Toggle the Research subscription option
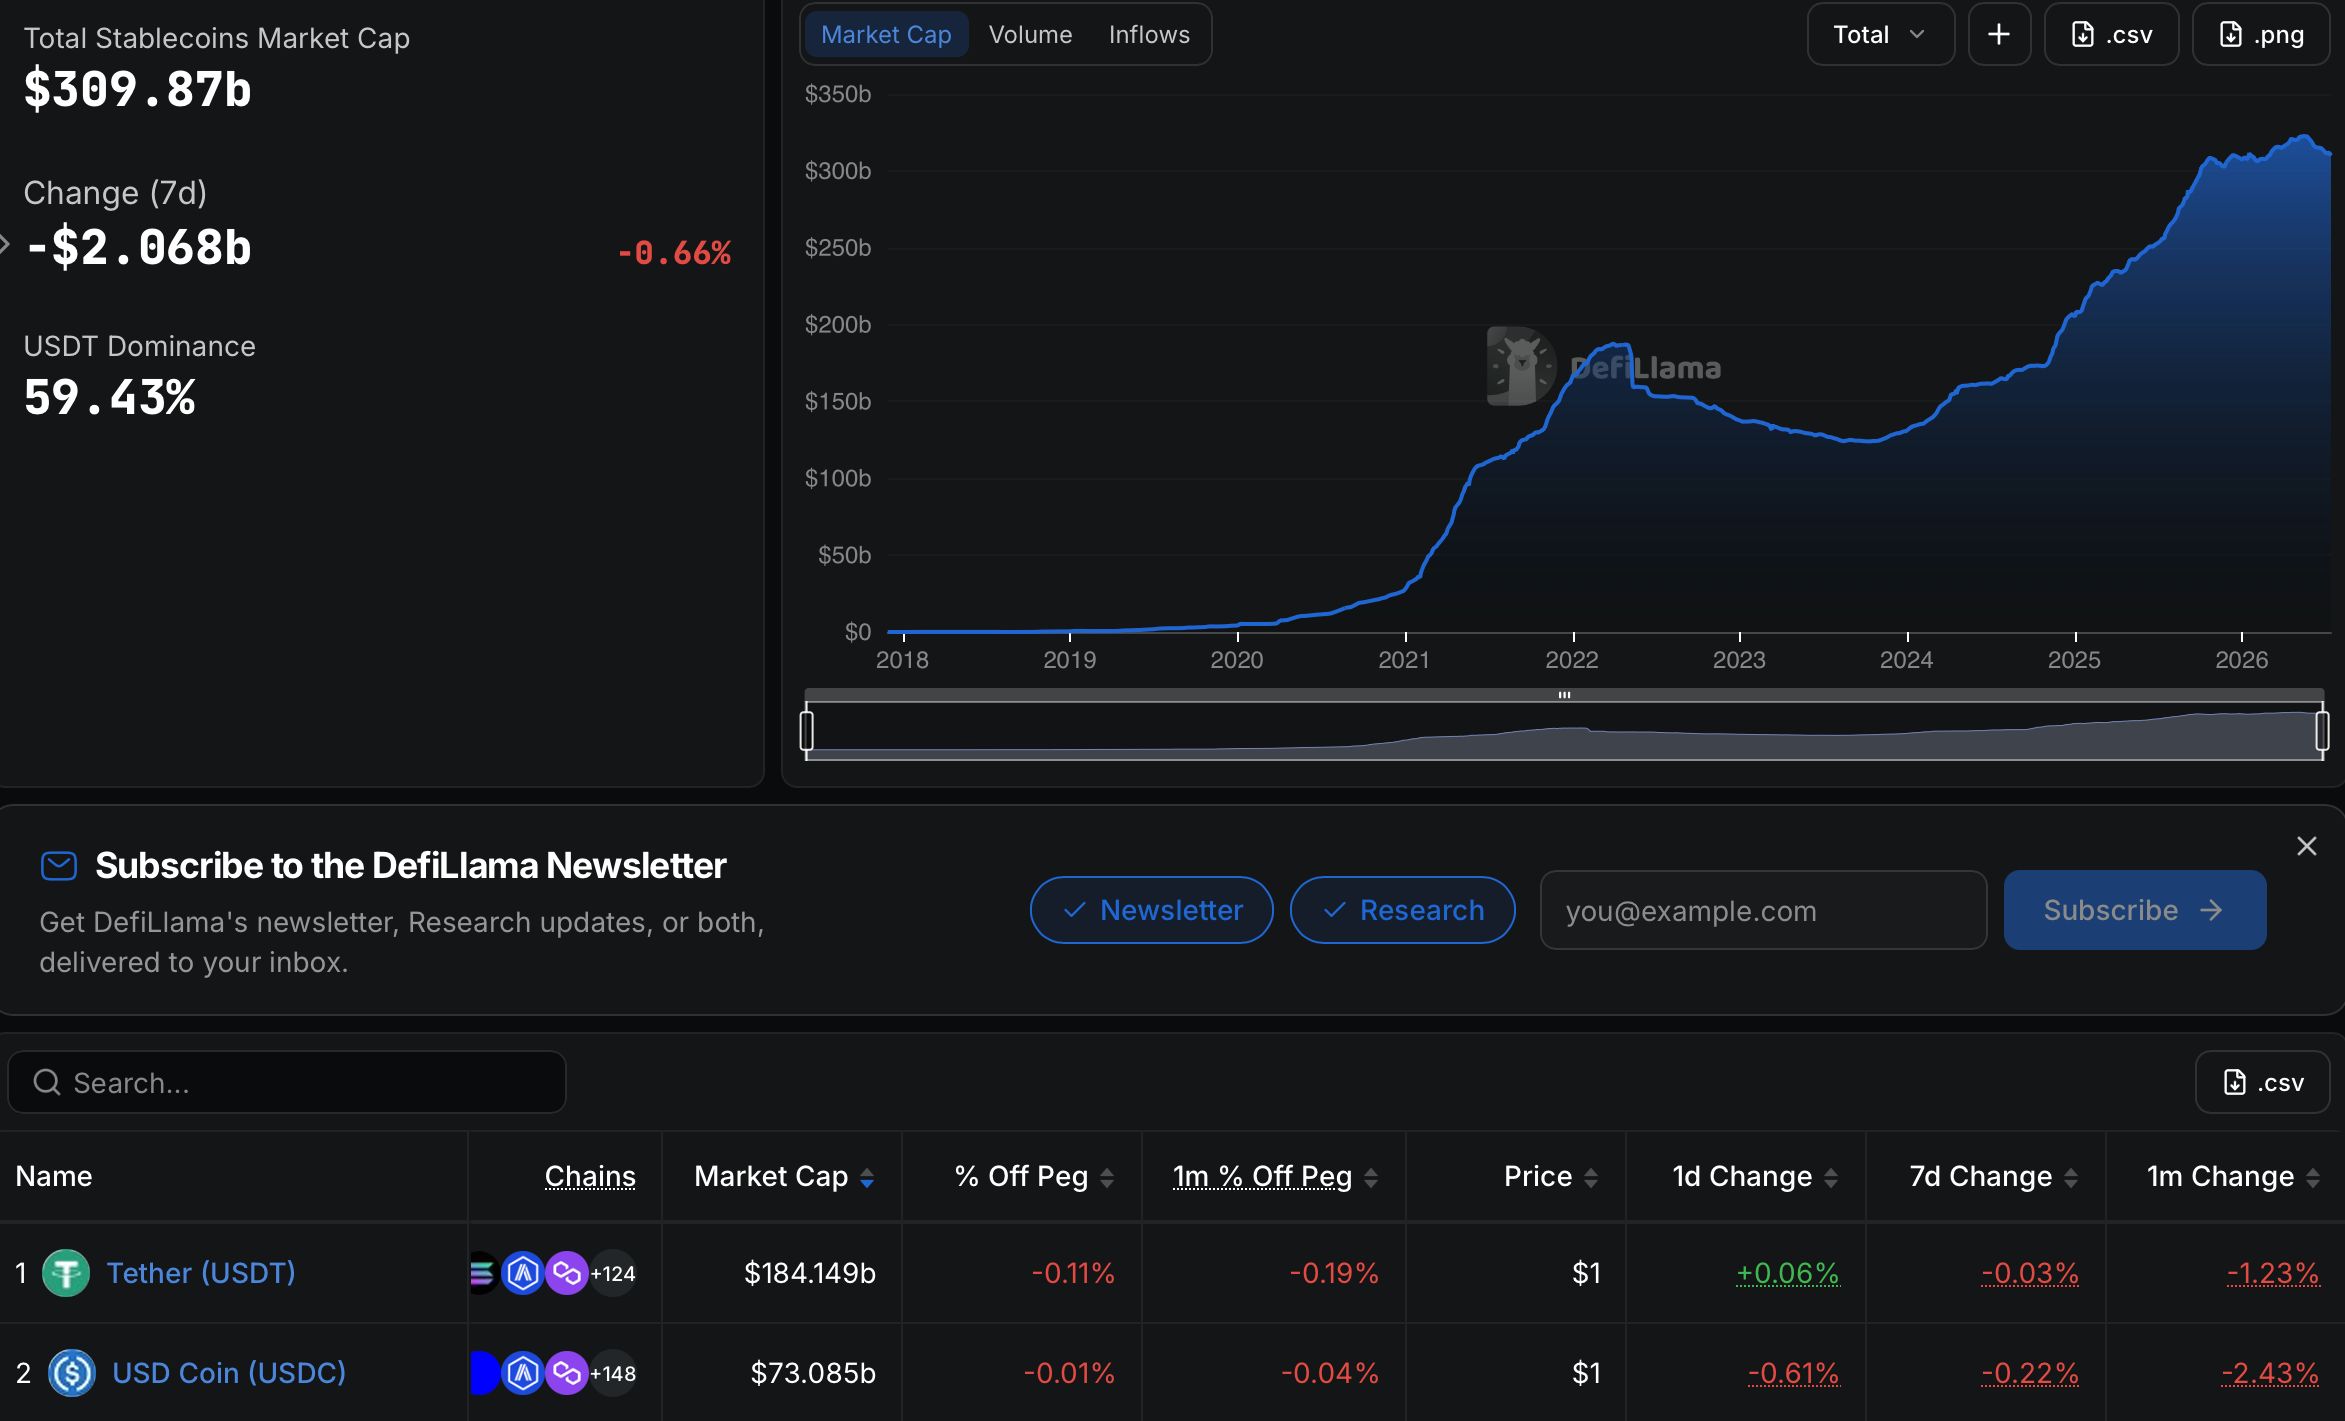Viewport: 2345px width, 1421px height. click(x=1403, y=910)
